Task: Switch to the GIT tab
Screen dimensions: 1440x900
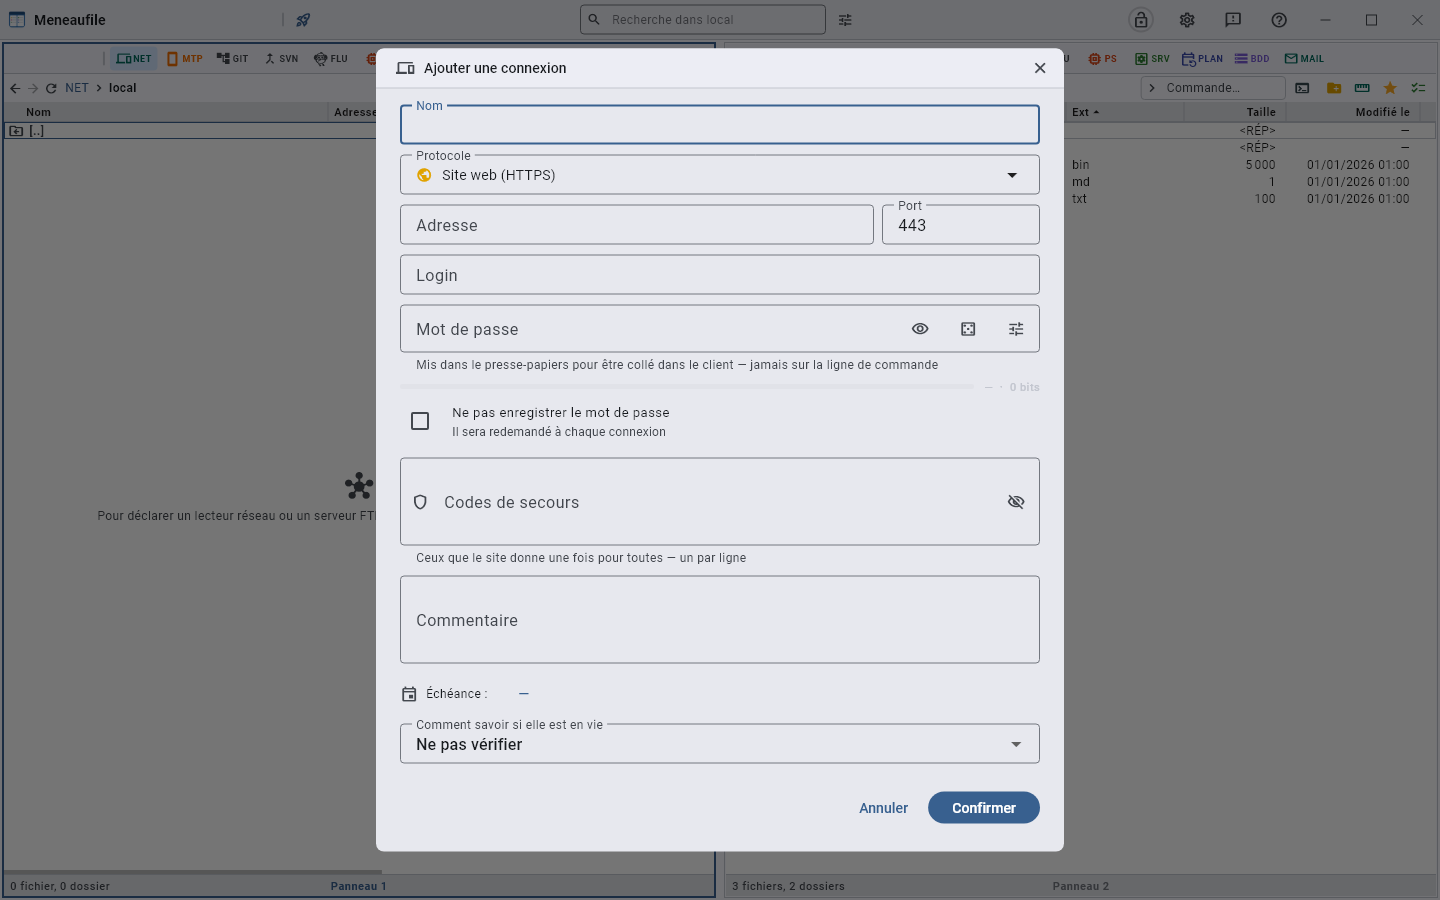Action: tap(233, 59)
